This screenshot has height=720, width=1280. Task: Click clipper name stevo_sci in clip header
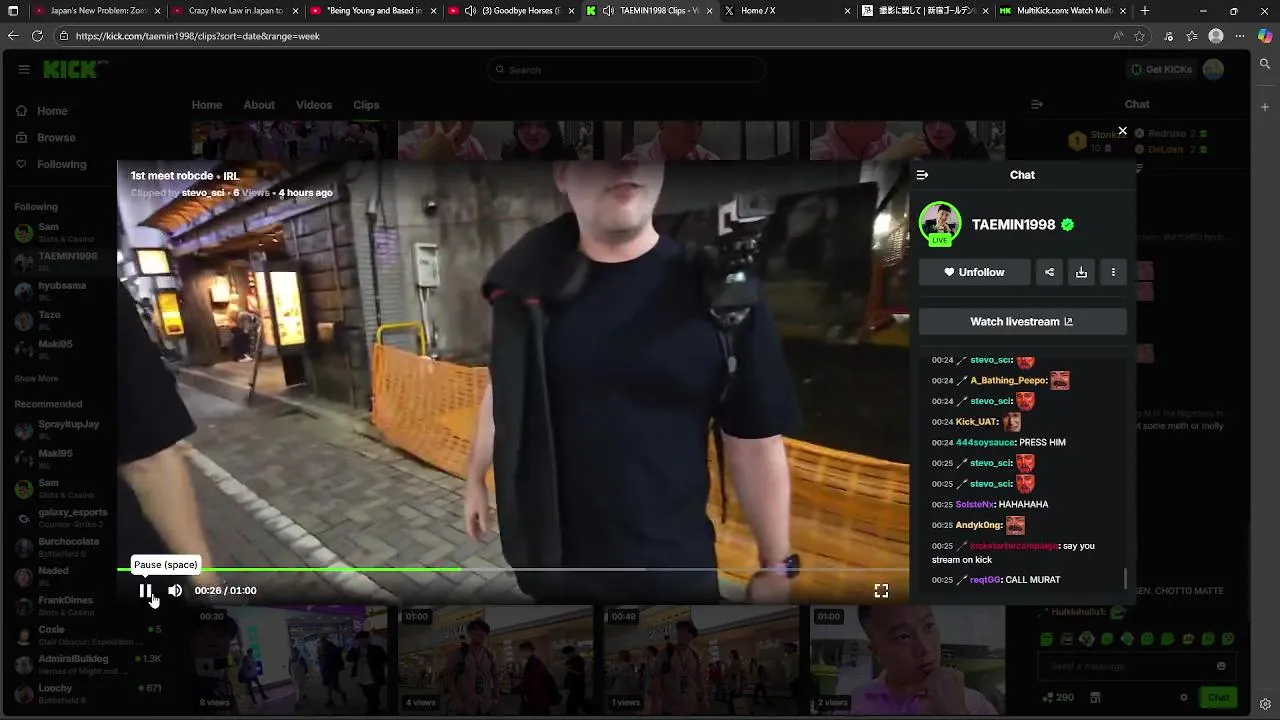[203, 193]
